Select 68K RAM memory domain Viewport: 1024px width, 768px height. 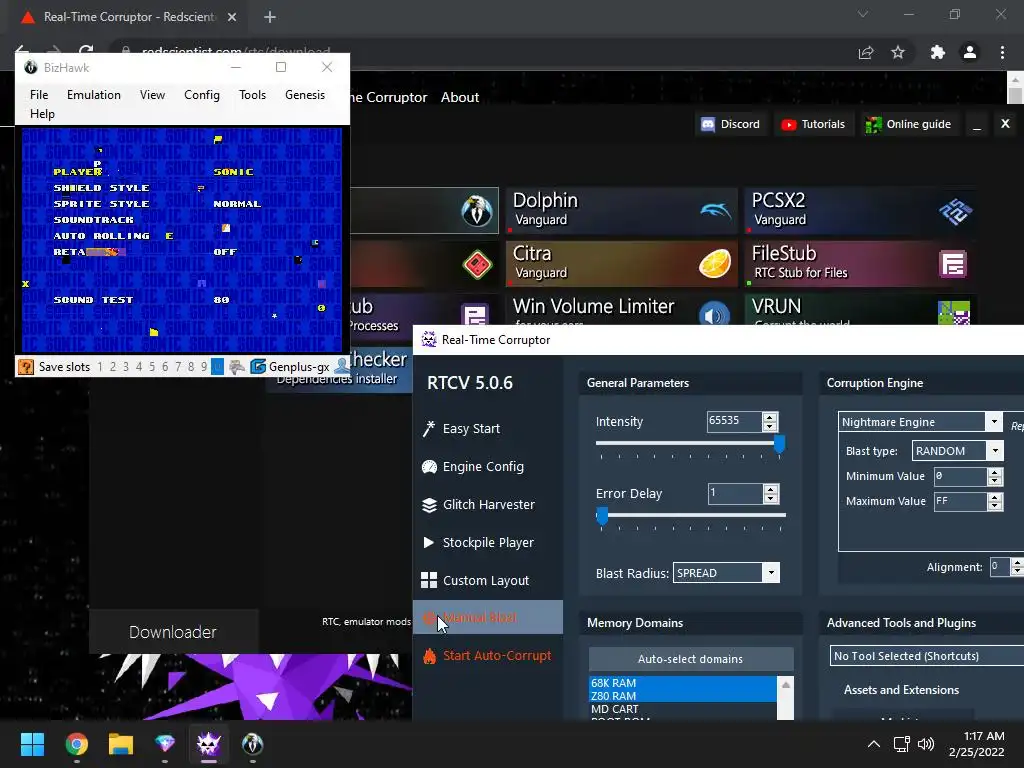click(x=682, y=682)
